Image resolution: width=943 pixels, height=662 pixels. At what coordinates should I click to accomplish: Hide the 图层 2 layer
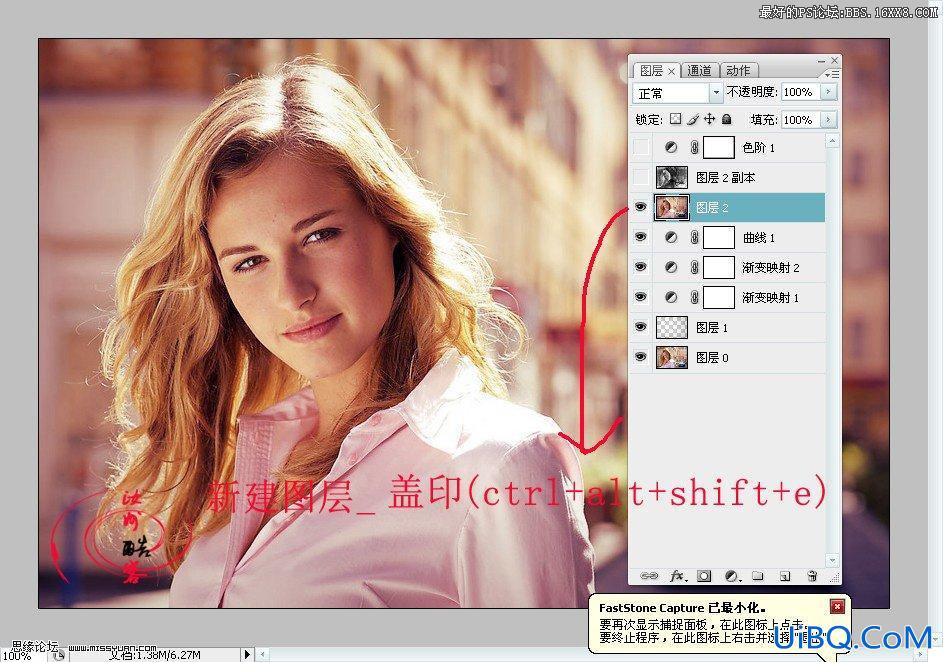pos(641,207)
